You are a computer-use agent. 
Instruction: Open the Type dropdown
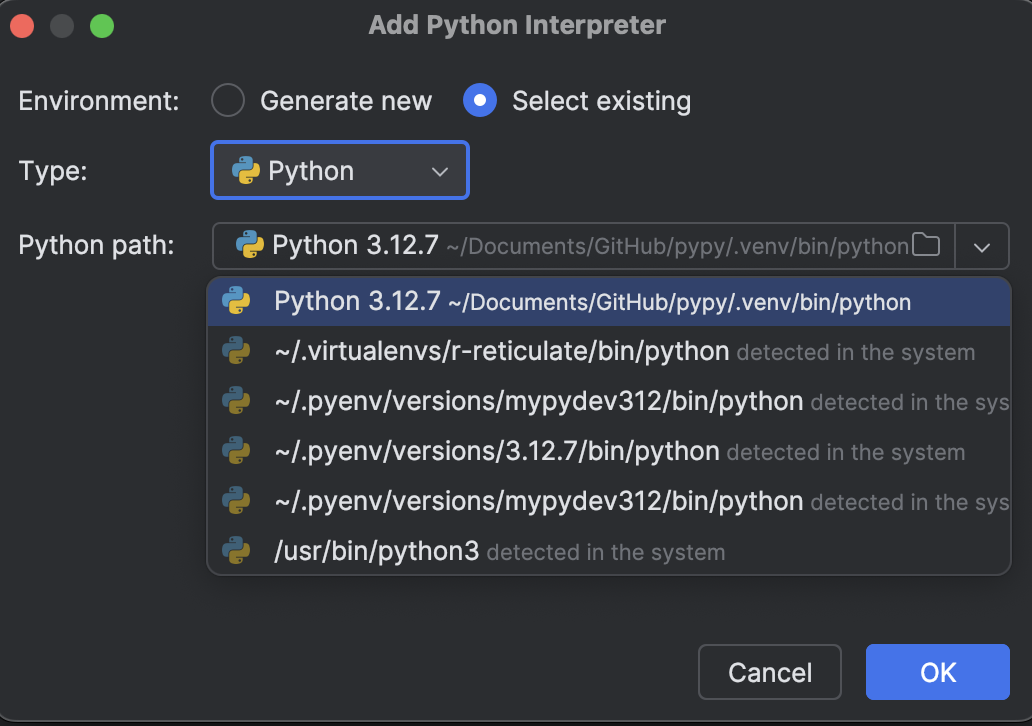(x=339, y=170)
